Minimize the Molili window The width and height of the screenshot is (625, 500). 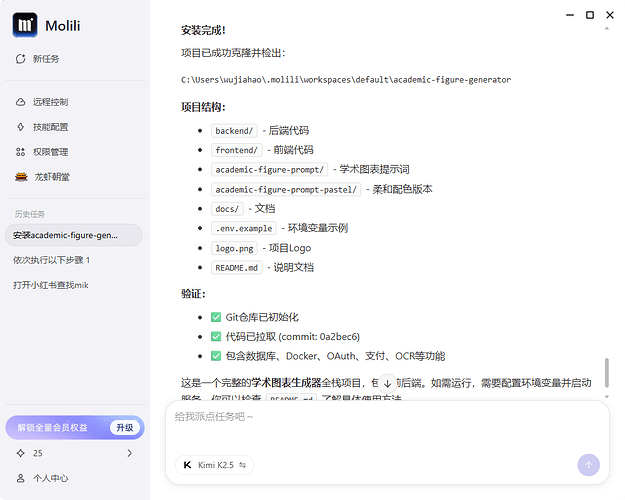point(570,15)
